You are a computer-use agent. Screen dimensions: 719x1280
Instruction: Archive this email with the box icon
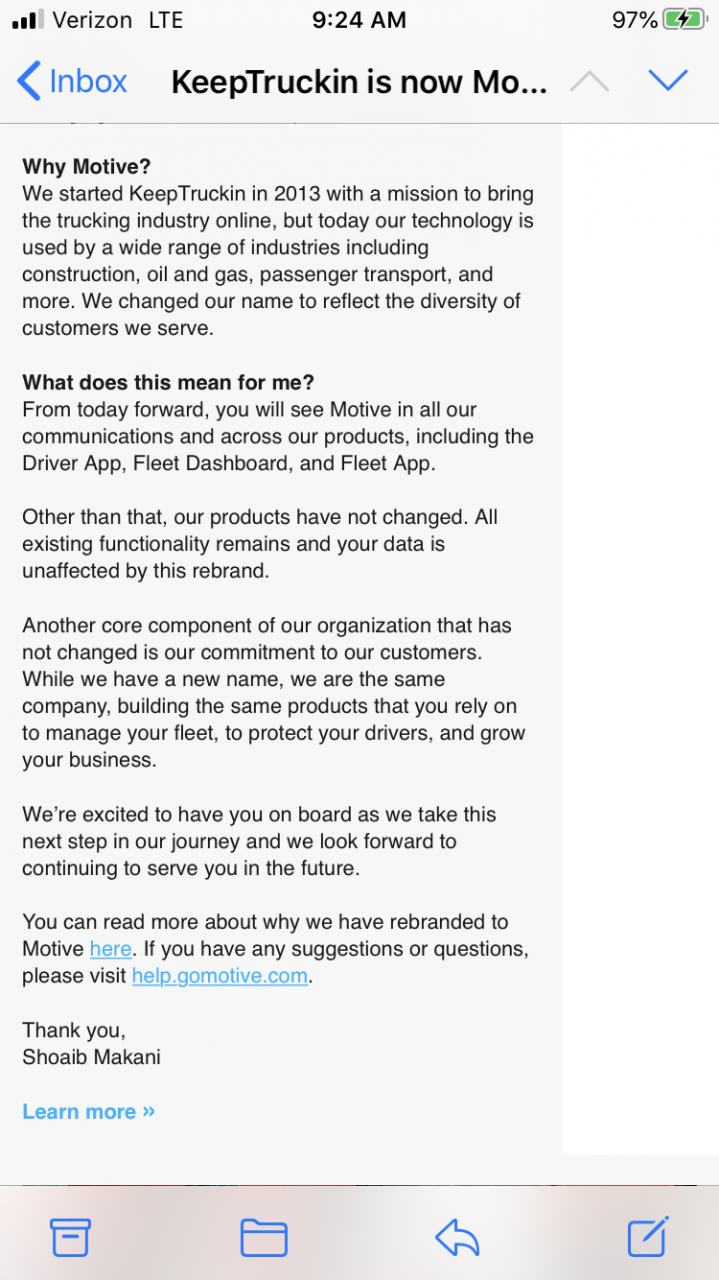pyautogui.click(x=70, y=1238)
